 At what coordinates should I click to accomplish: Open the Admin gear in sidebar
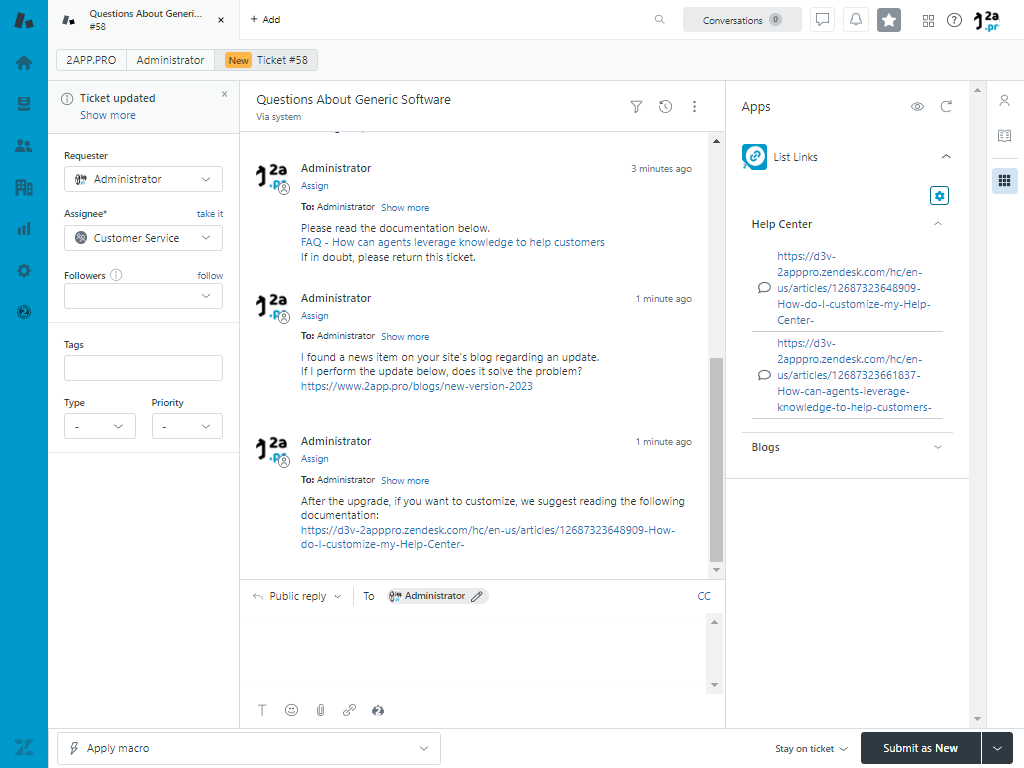pyautogui.click(x=23, y=270)
